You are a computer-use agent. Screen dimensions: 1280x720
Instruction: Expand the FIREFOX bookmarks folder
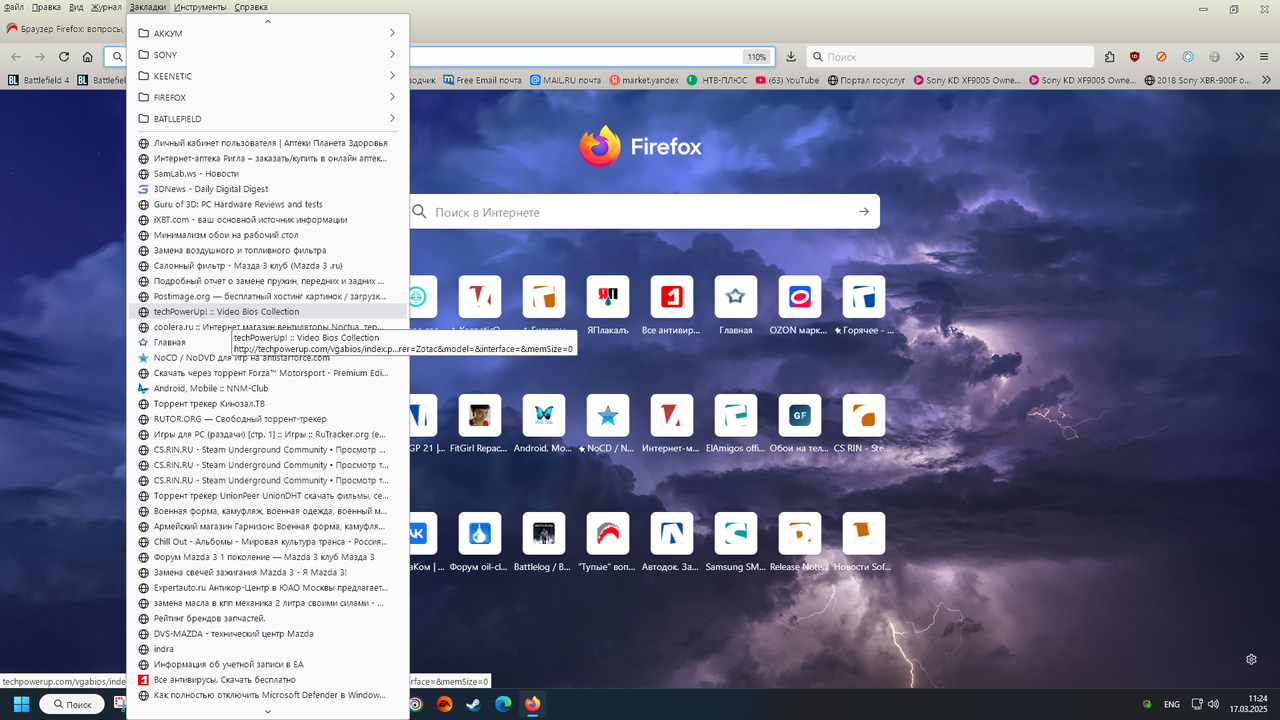click(268, 98)
